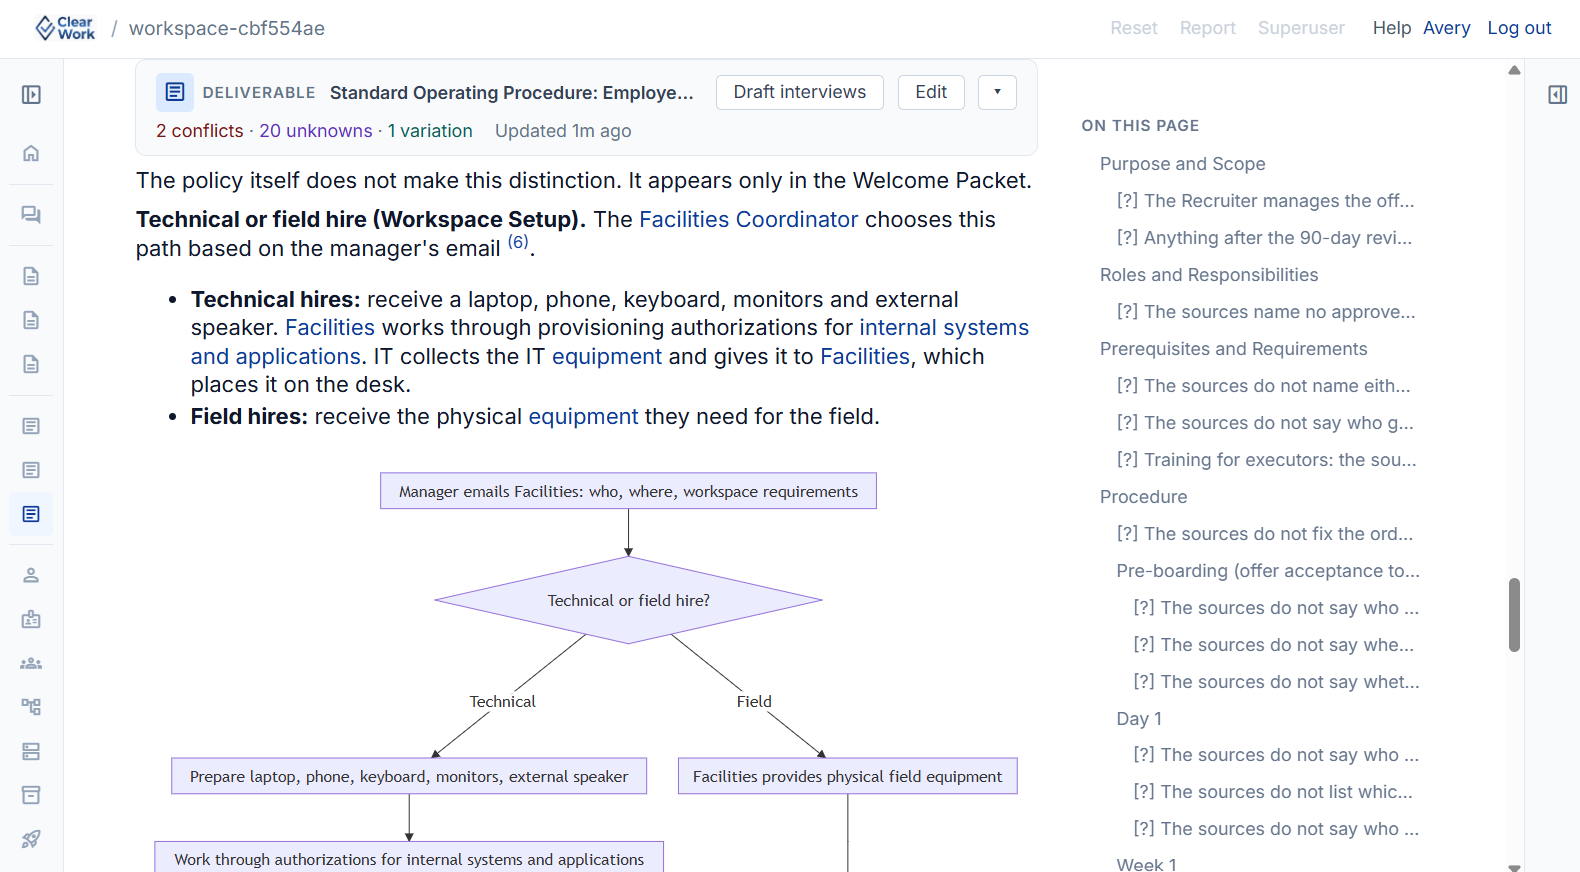Open the workspace-cbf554ae breadcrumb

coord(227,28)
